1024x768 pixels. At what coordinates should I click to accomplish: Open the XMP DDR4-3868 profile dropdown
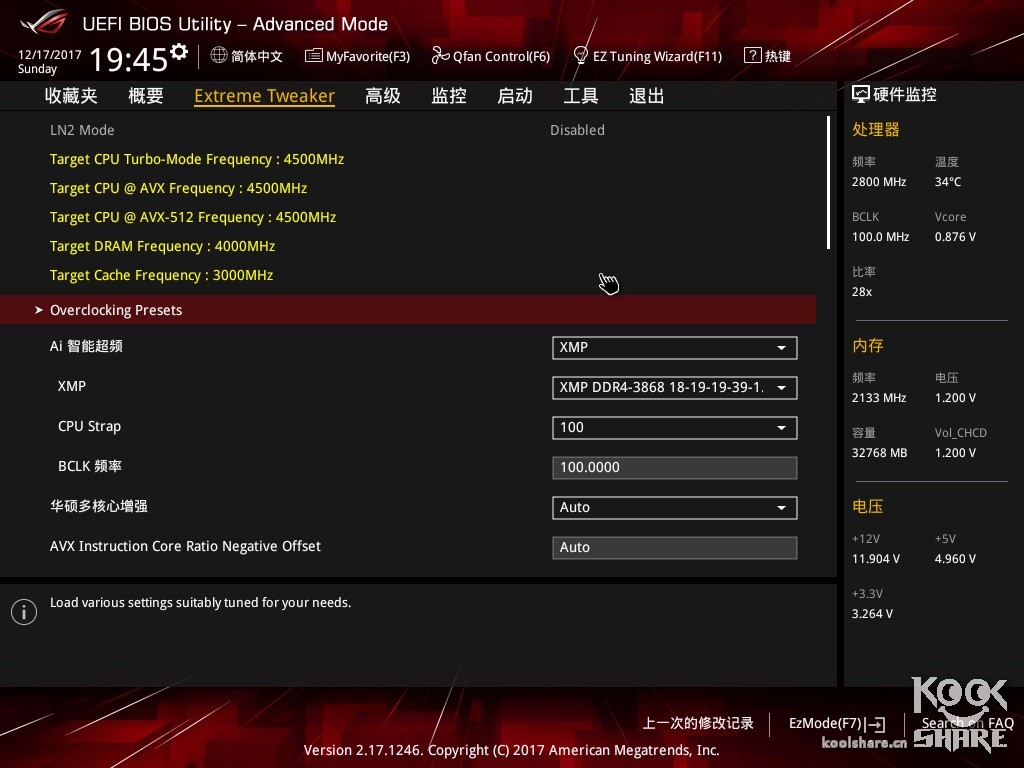point(674,387)
